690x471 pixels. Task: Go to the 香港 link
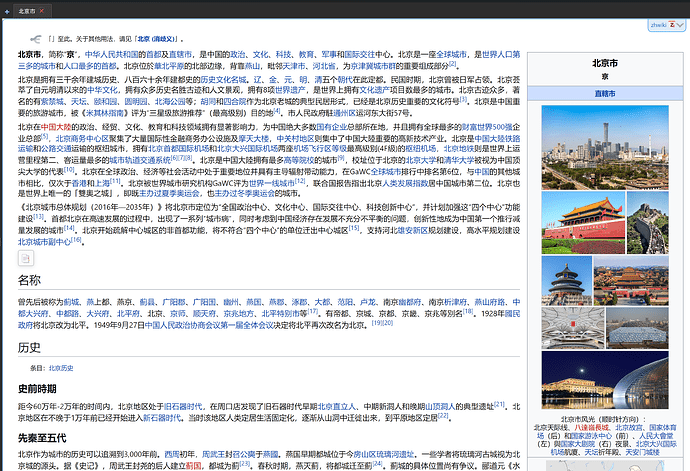(x=79, y=183)
